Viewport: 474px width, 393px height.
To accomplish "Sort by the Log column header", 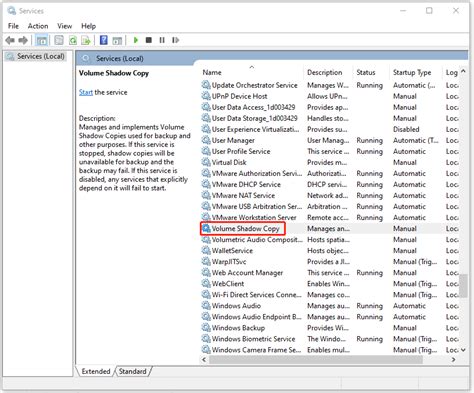I will point(451,72).
